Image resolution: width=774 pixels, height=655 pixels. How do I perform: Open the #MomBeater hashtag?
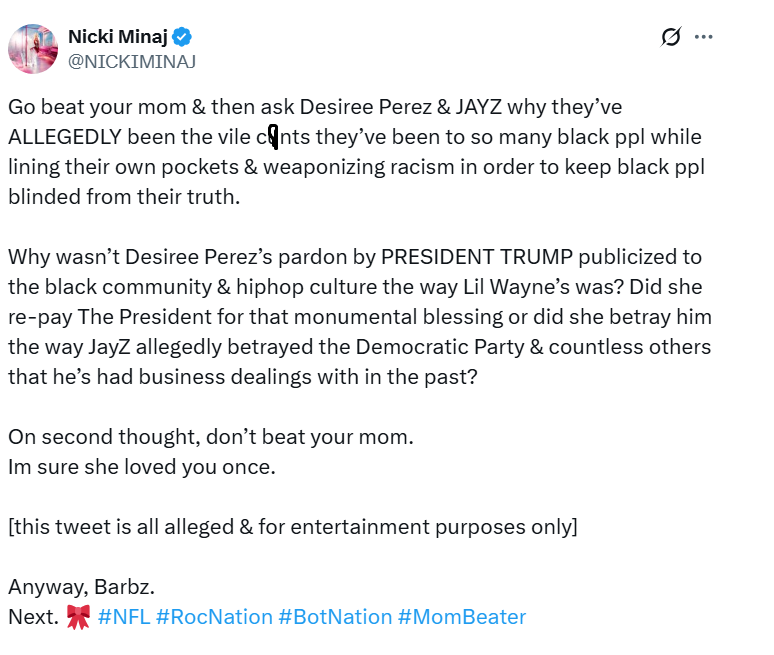461,617
